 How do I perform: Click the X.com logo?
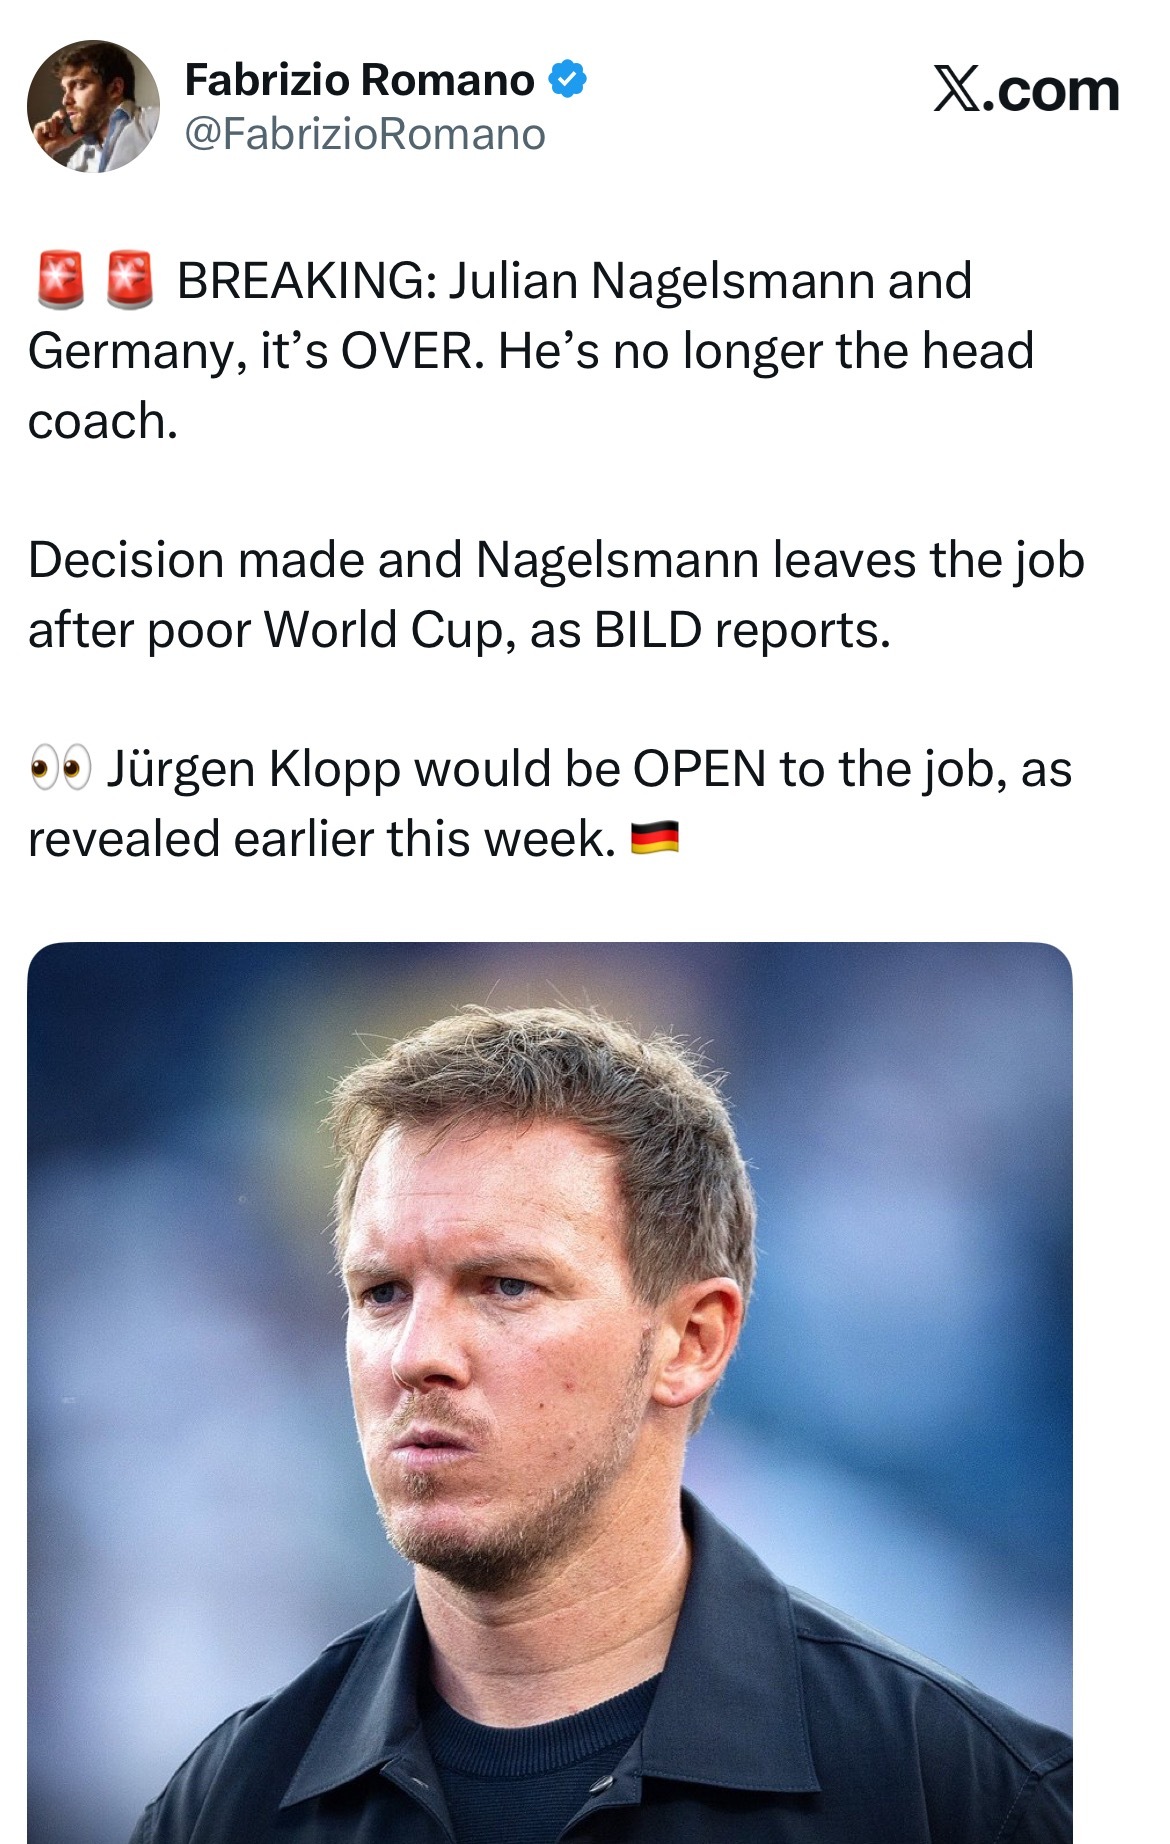1026,90
